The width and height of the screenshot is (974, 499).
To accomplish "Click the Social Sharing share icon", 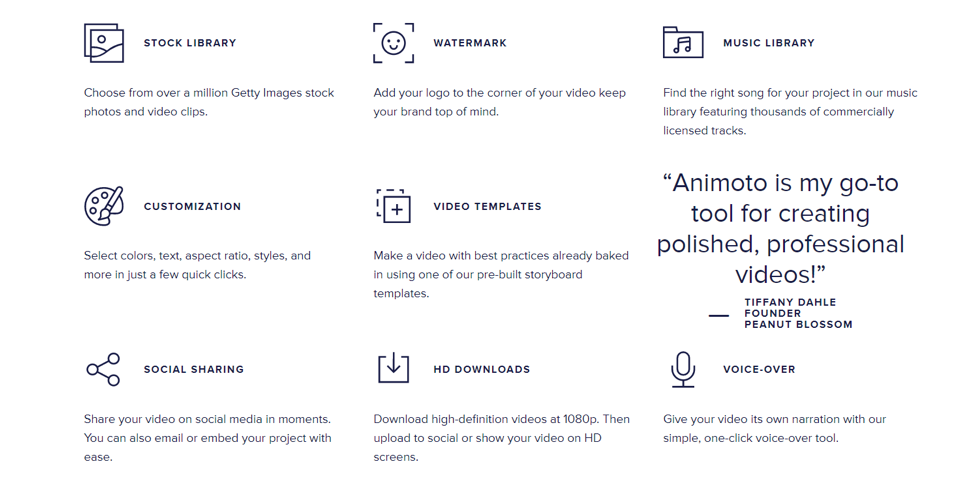I will coord(103,369).
